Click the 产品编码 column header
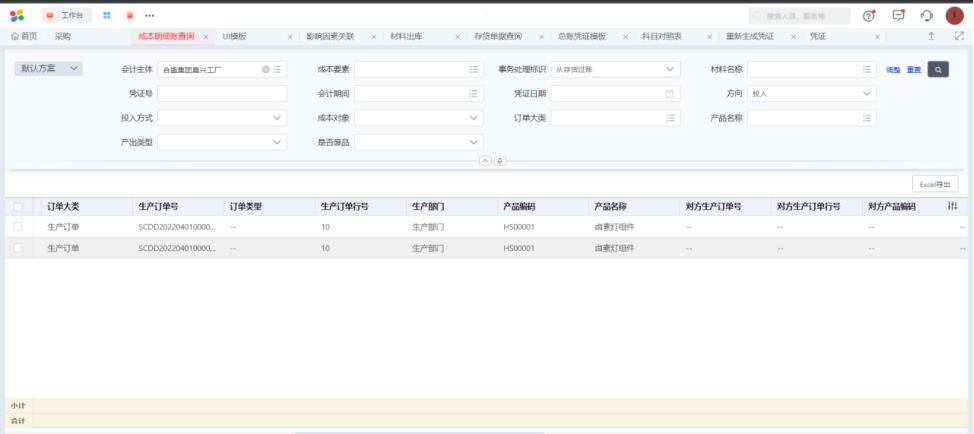Screen dimensions: 974x434 (519, 207)
